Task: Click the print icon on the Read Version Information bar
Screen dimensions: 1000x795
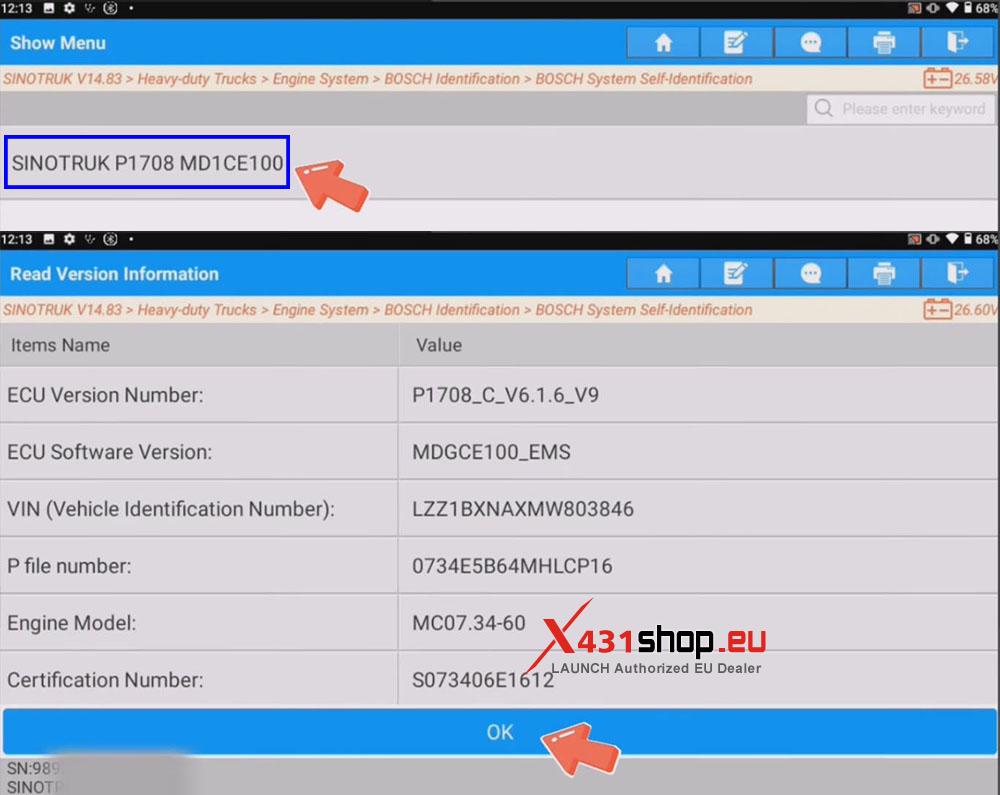Action: [883, 274]
